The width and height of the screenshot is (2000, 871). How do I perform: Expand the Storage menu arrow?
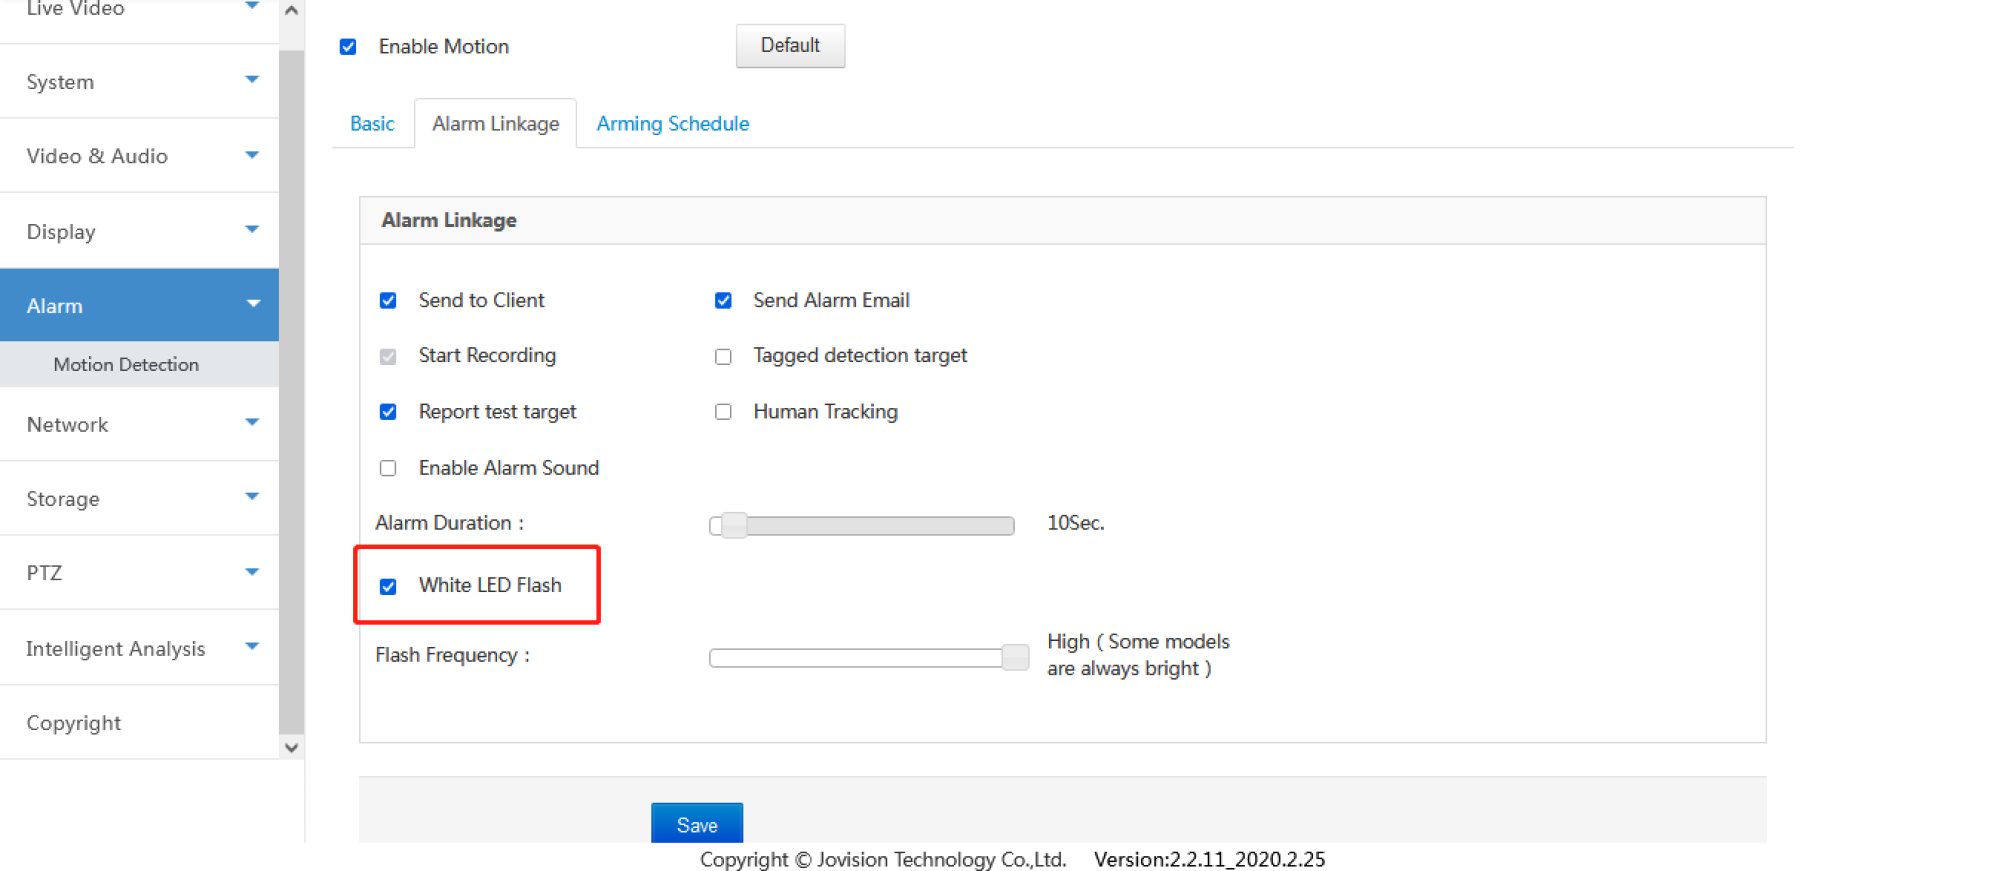252,497
